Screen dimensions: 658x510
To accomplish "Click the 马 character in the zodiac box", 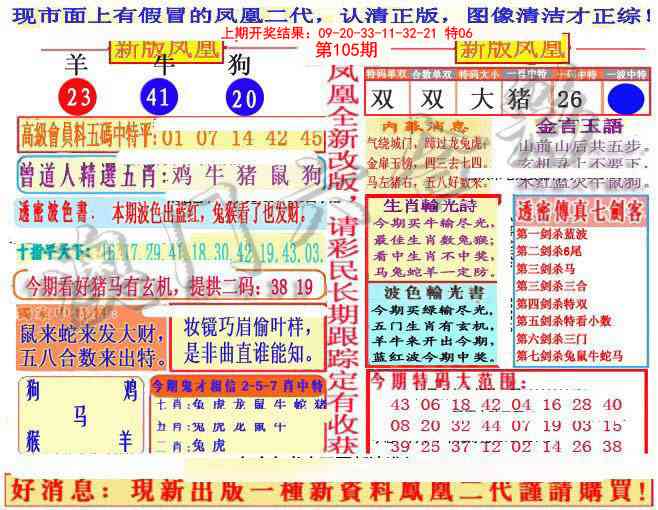I will pyautogui.click(x=80, y=416).
